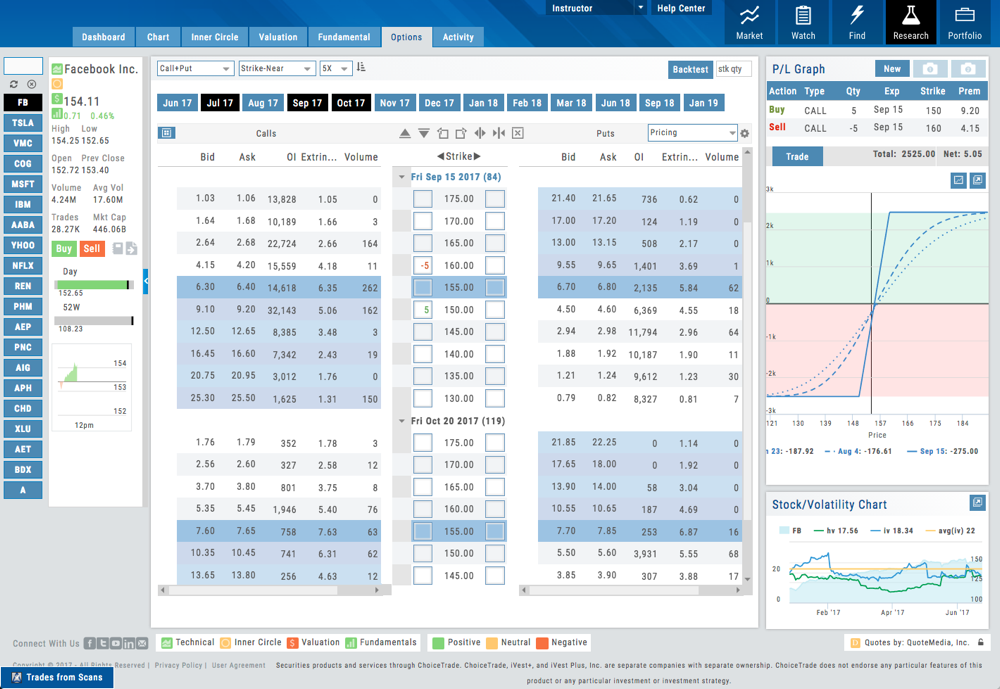1000x689 pixels.
Task: Click the green technical chart icon beside Facebook Inc.
Action: (57, 69)
